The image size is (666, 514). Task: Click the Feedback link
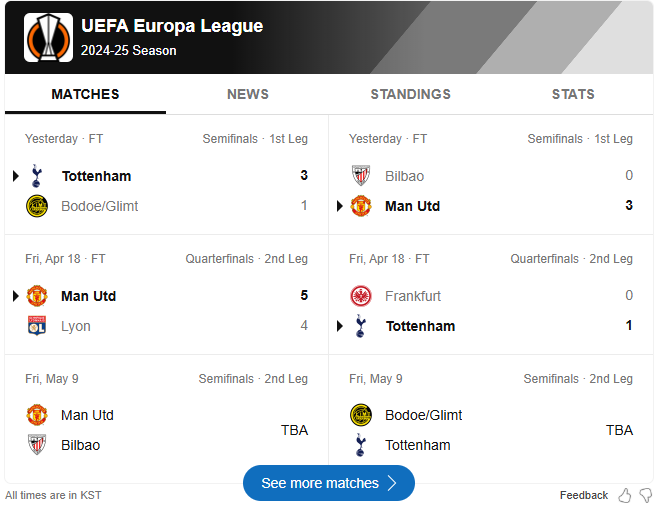pos(584,495)
